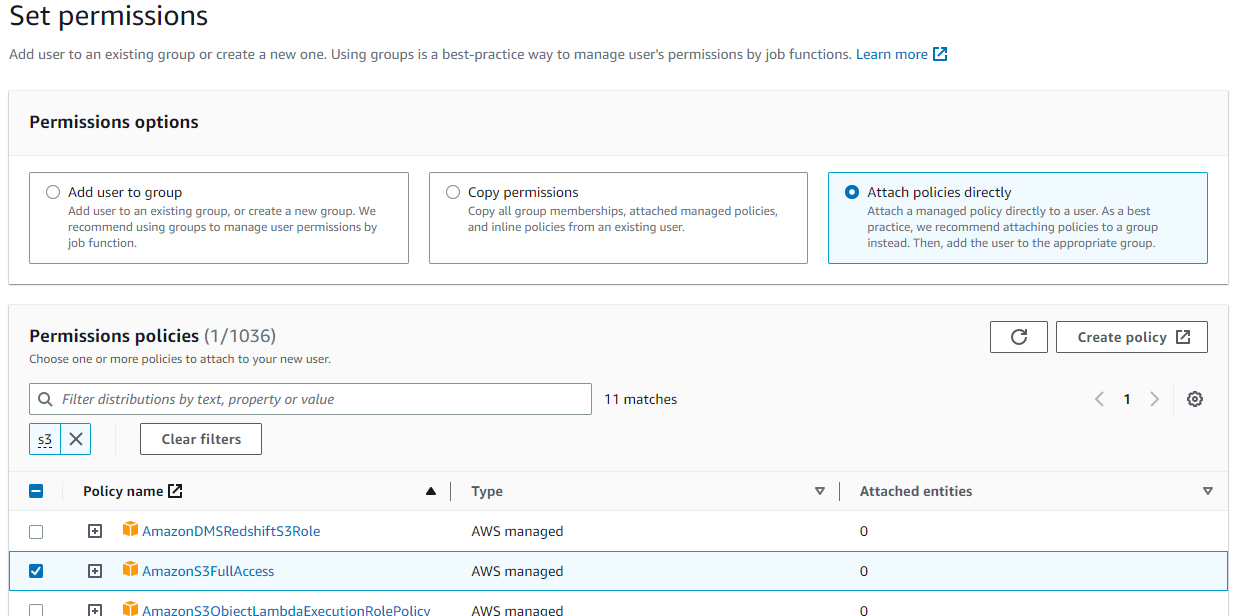
Task: Sort by Attached entities column arrow
Action: pyautogui.click(x=1208, y=491)
